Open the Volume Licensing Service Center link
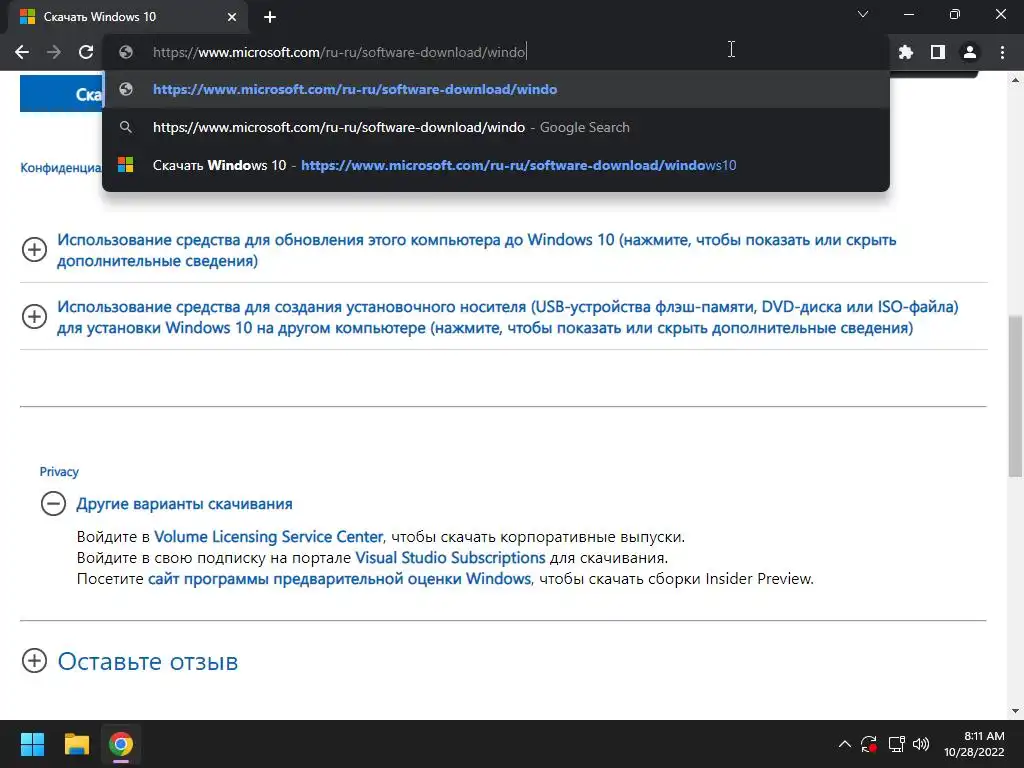This screenshot has height=768, width=1024. pos(268,537)
